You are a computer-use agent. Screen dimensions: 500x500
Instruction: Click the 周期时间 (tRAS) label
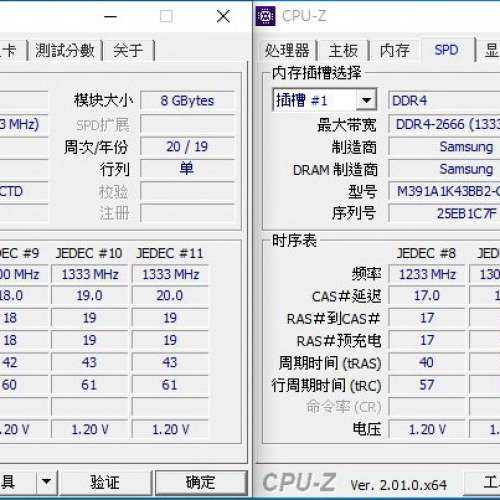tap(330, 363)
